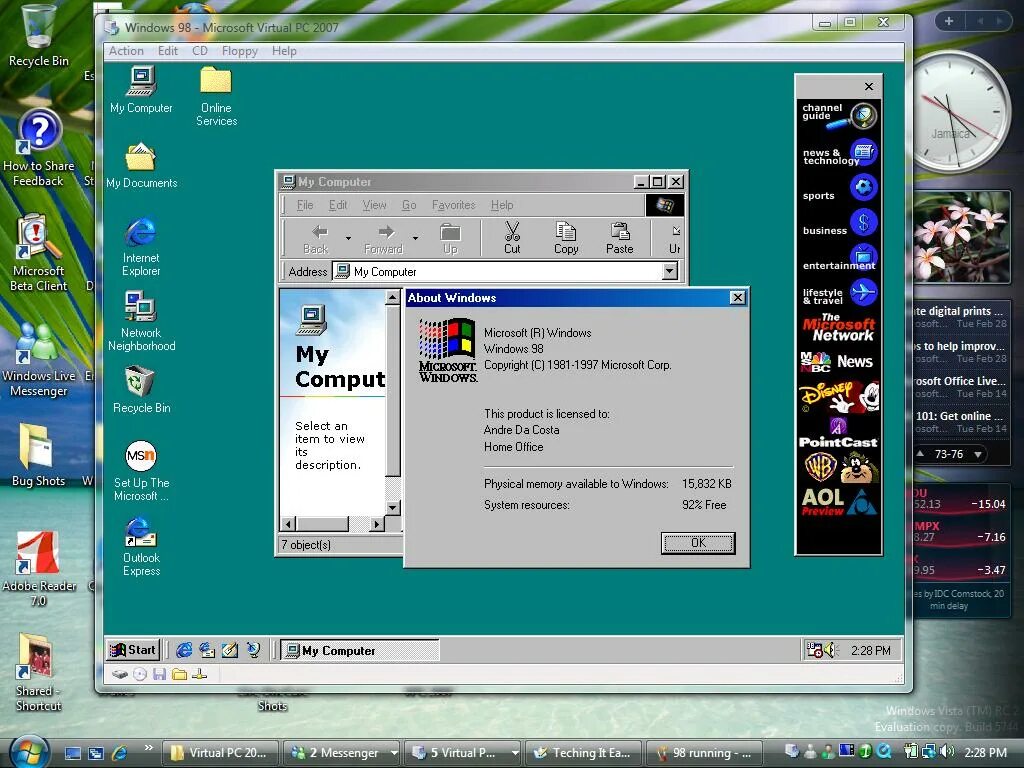Open the entertainment channel
Screen dimensions: 1024x768
(x=839, y=259)
